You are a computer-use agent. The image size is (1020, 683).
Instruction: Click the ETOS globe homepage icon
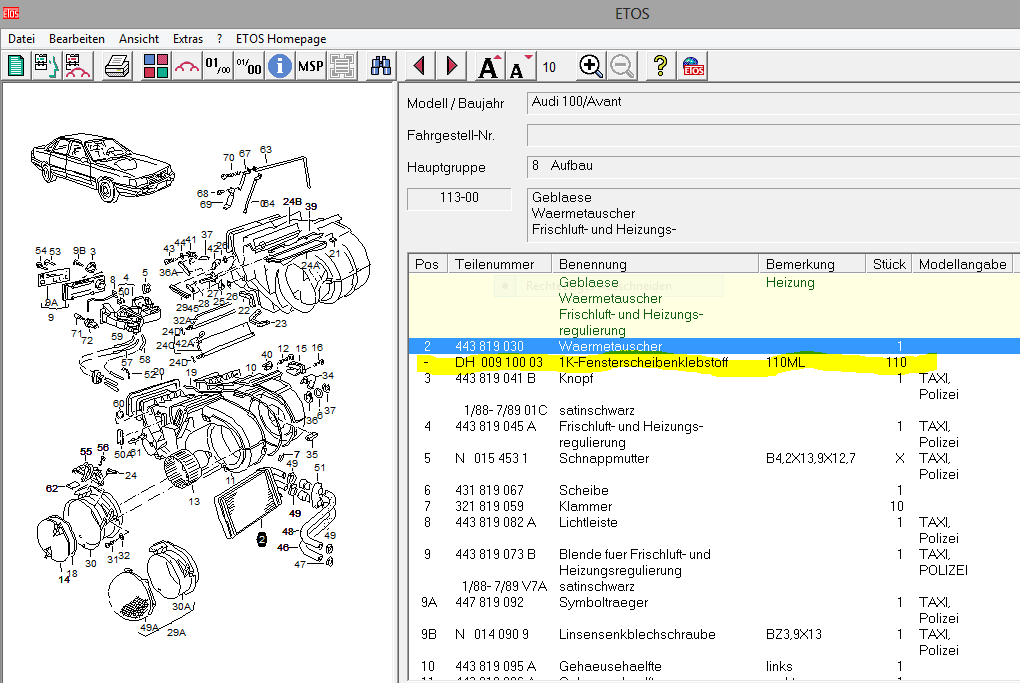[692, 67]
